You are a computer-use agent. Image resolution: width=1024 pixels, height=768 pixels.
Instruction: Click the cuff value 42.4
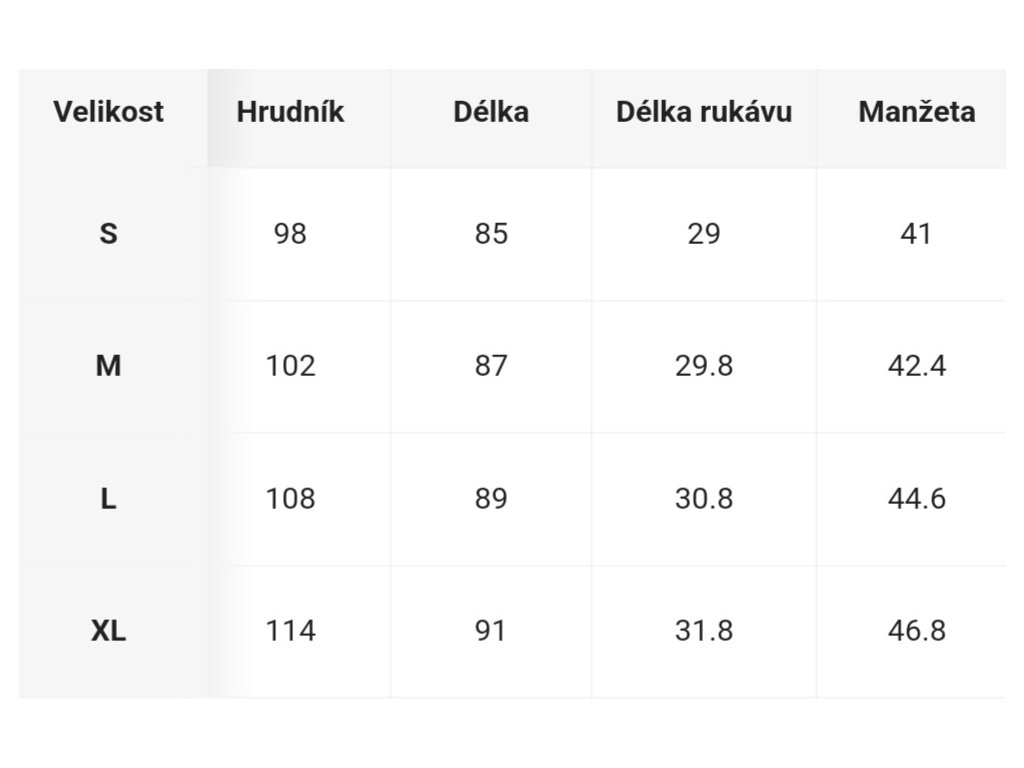pyautogui.click(x=917, y=366)
